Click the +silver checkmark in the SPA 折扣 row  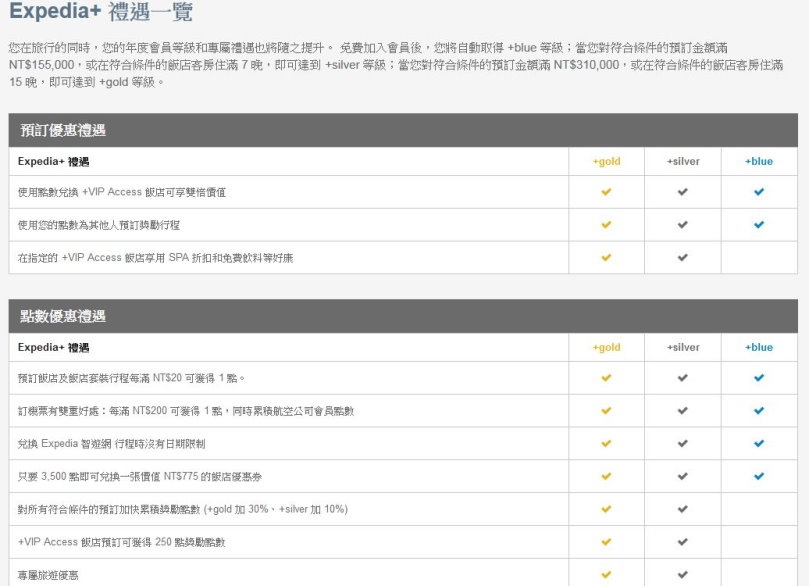(x=683, y=257)
